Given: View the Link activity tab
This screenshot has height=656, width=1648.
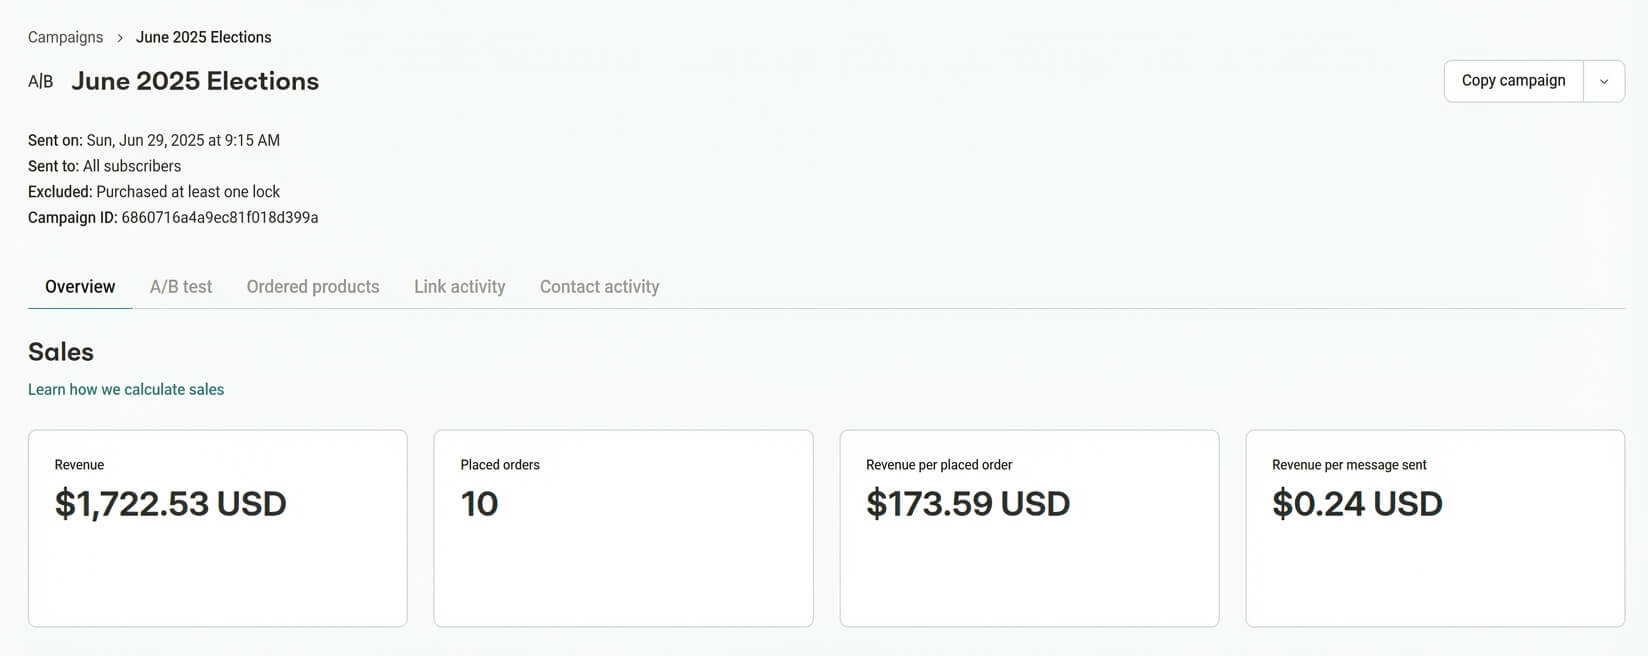Looking at the screenshot, I should (x=459, y=287).
